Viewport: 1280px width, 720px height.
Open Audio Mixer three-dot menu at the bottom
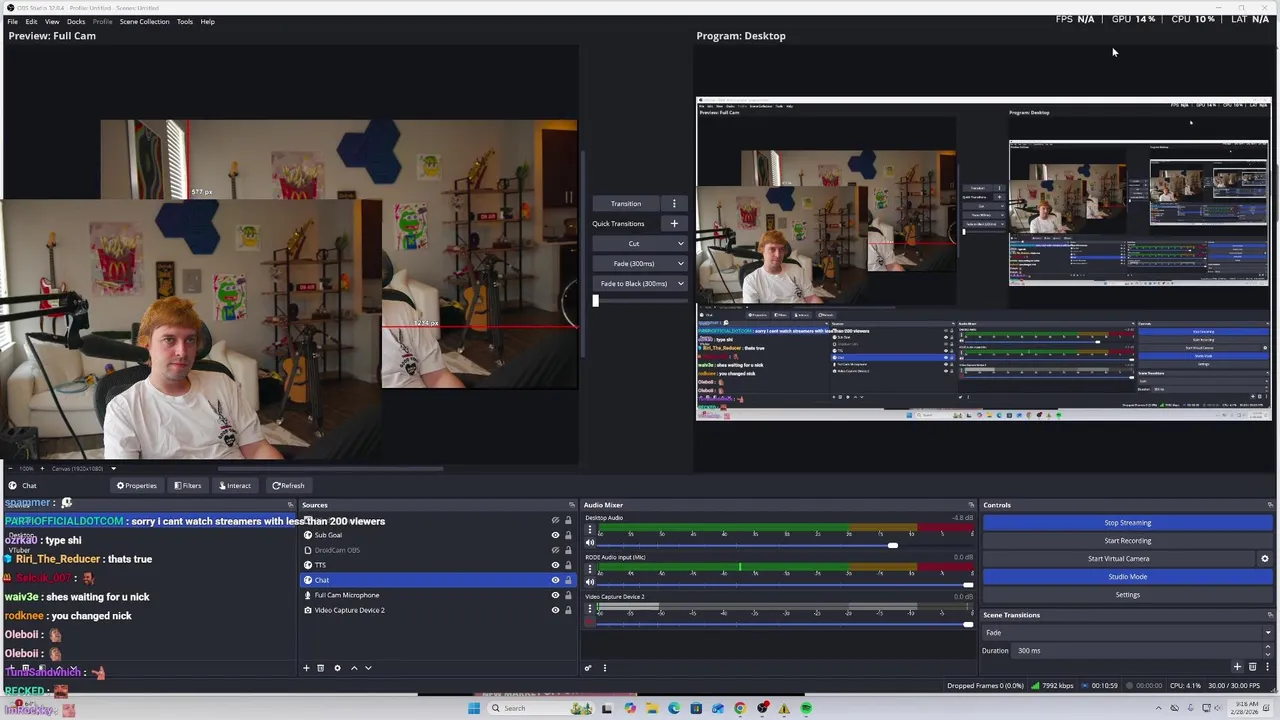pos(604,668)
